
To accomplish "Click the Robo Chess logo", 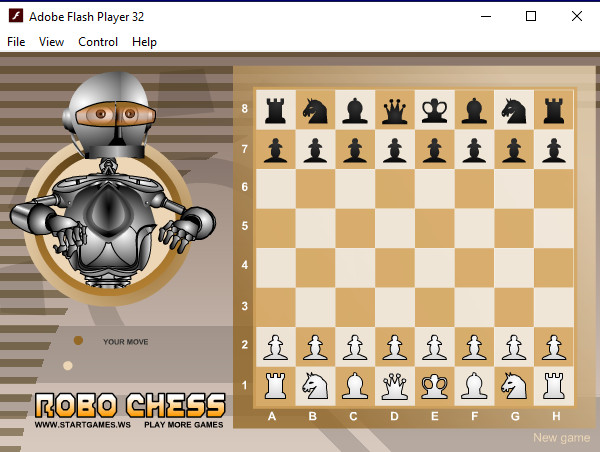I will [130, 405].
